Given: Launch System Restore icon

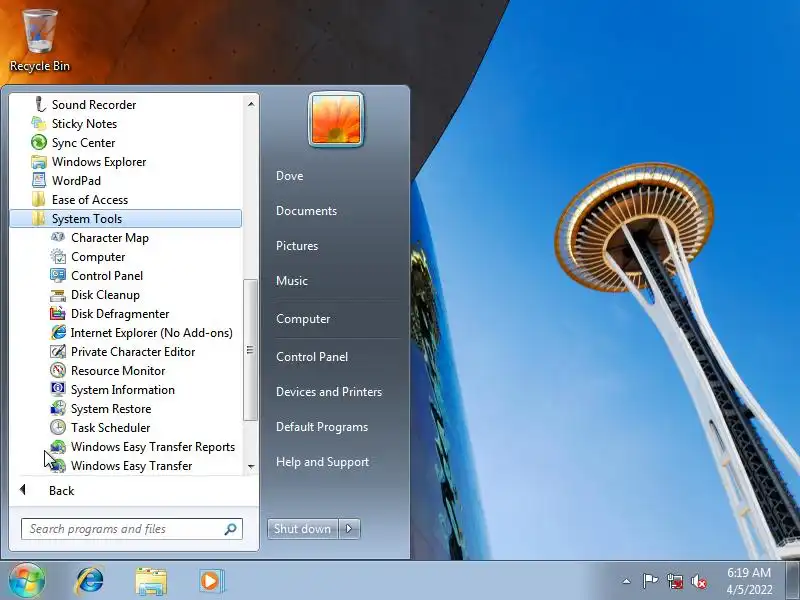Looking at the screenshot, I should tap(58, 408).
